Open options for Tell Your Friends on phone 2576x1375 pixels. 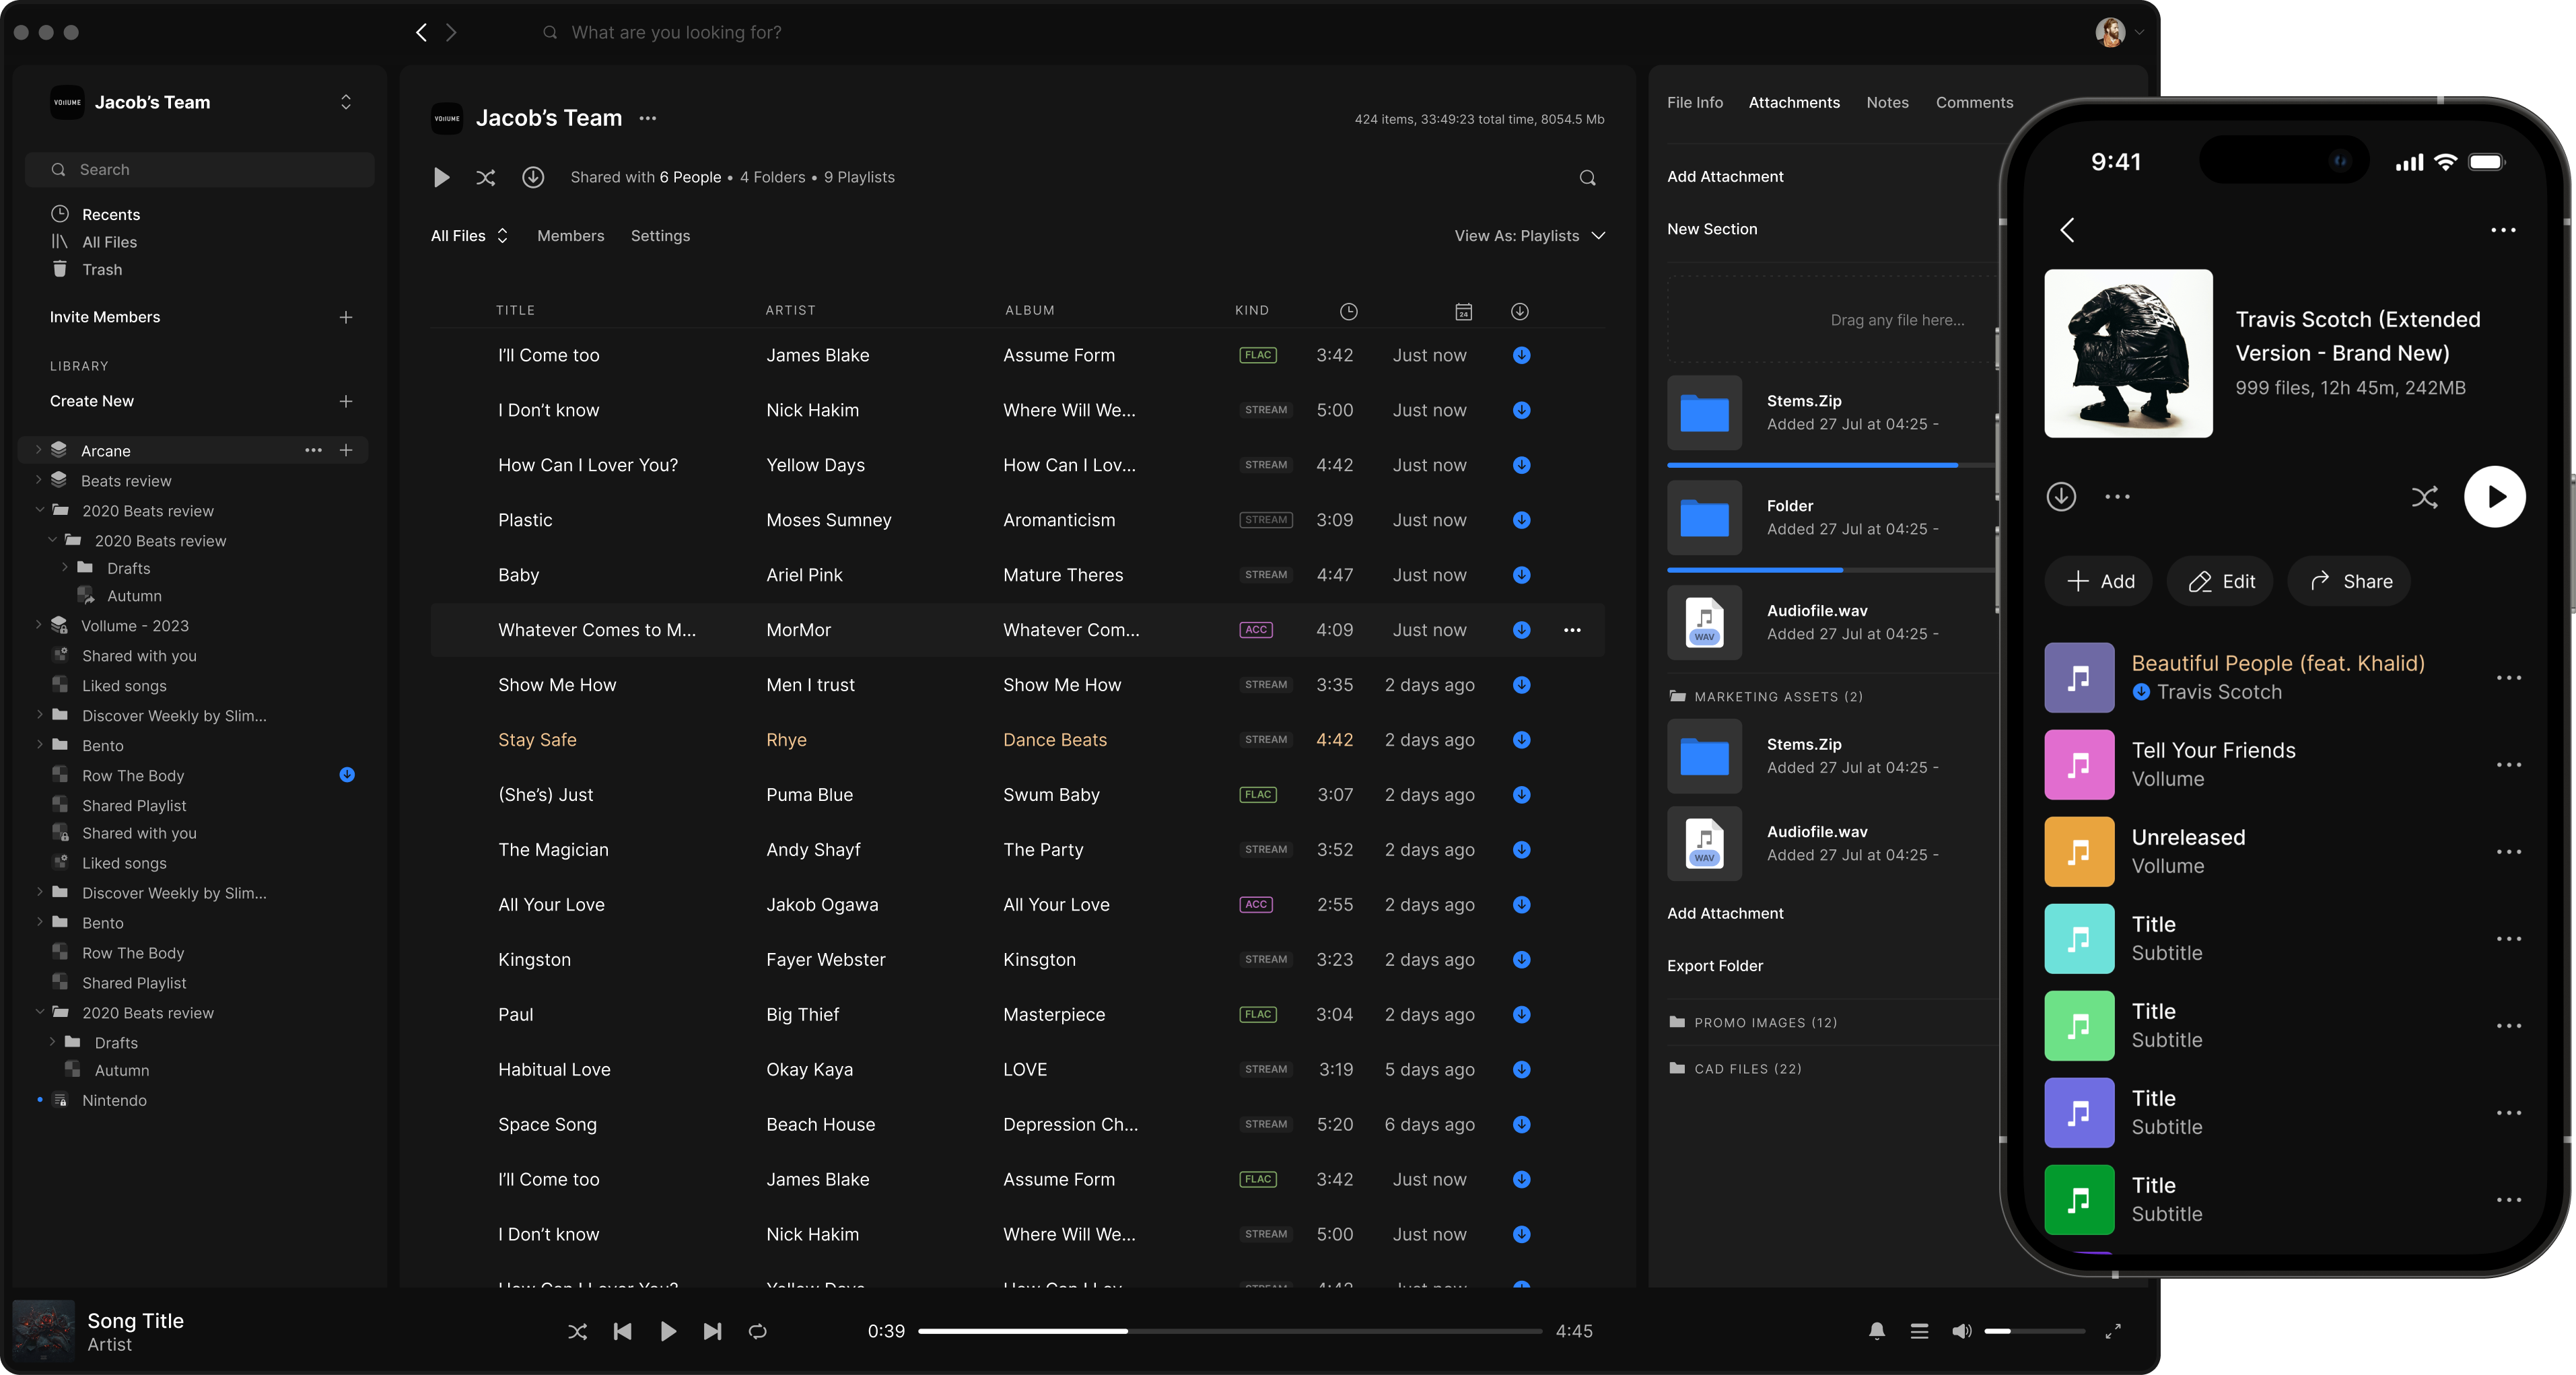click(x=2508, y=765)
